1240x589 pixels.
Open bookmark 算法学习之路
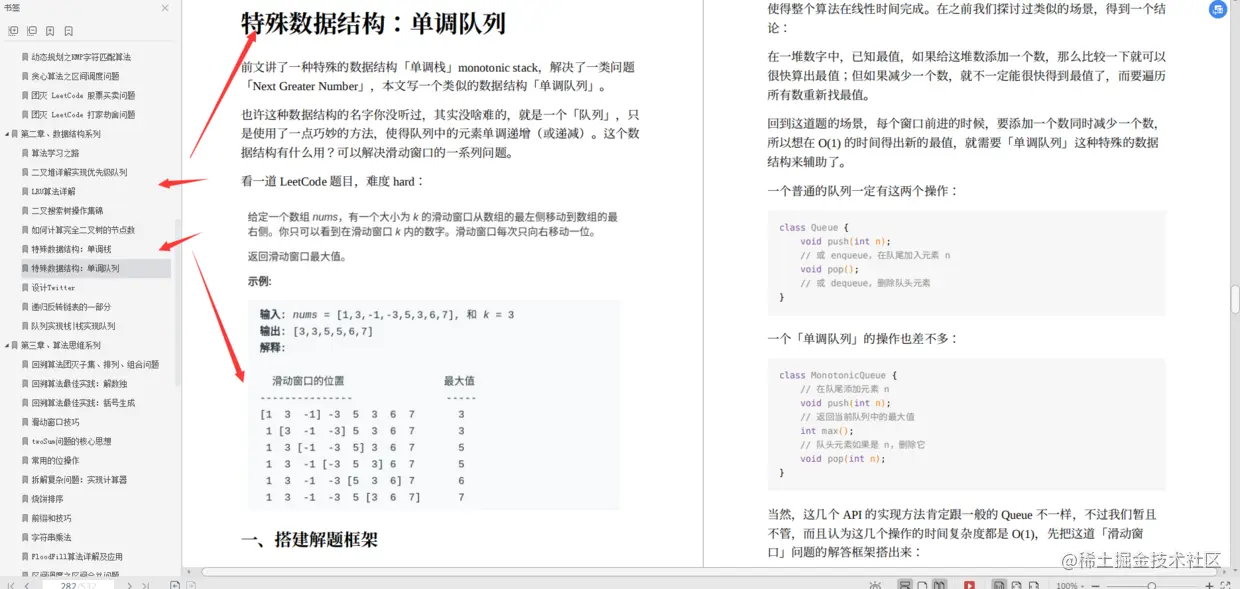coord(53,153)
